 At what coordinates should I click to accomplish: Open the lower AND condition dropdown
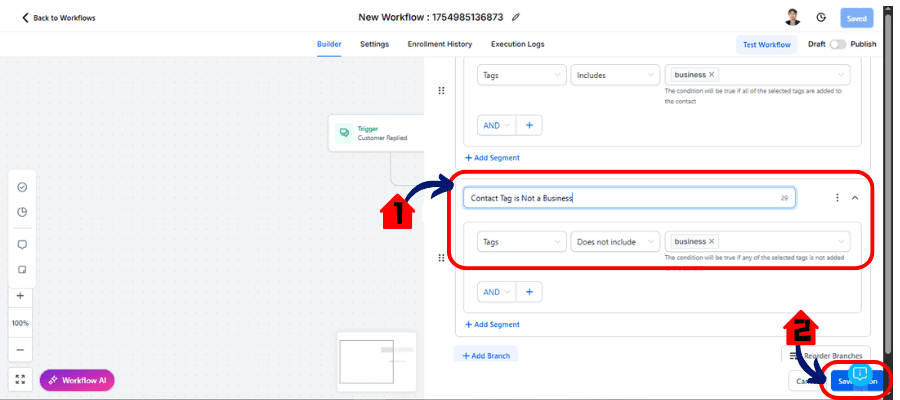496,292
